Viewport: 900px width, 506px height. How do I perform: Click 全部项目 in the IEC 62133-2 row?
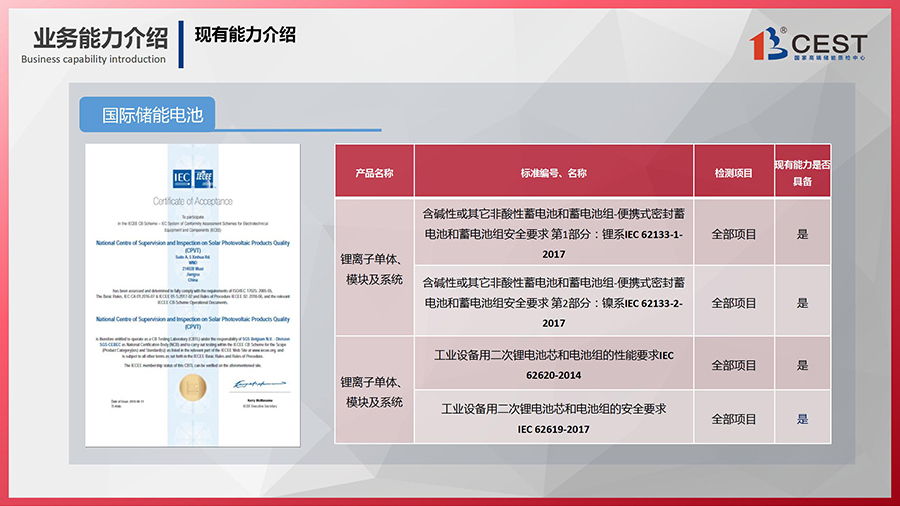[734, 303]
